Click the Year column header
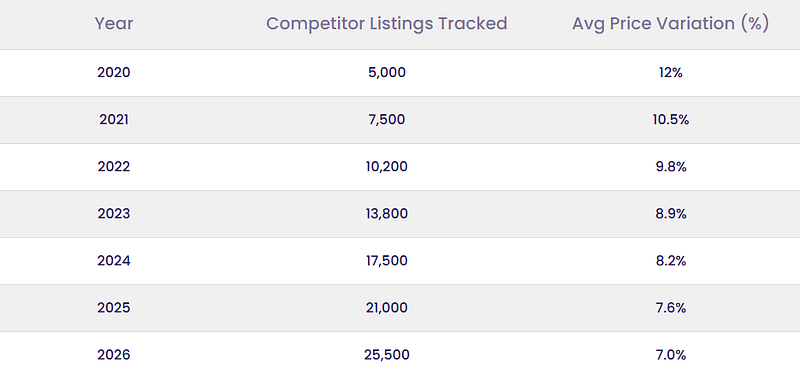The height and width of the screenshot is (376, 800). coord(114,23)
